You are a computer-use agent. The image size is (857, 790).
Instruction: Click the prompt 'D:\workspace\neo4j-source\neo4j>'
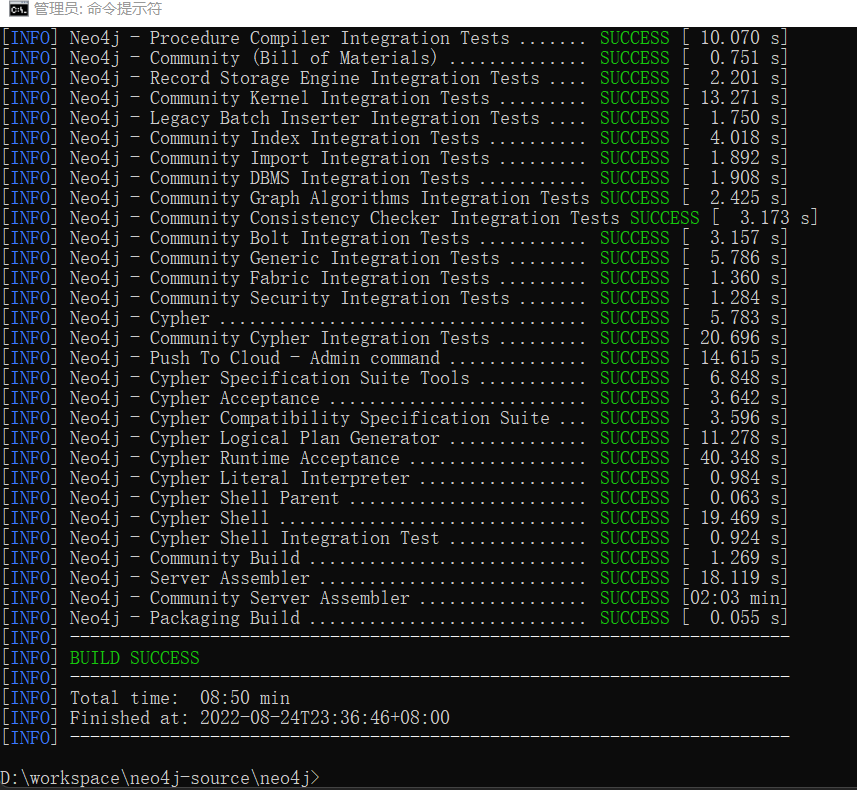click(160, 778)
